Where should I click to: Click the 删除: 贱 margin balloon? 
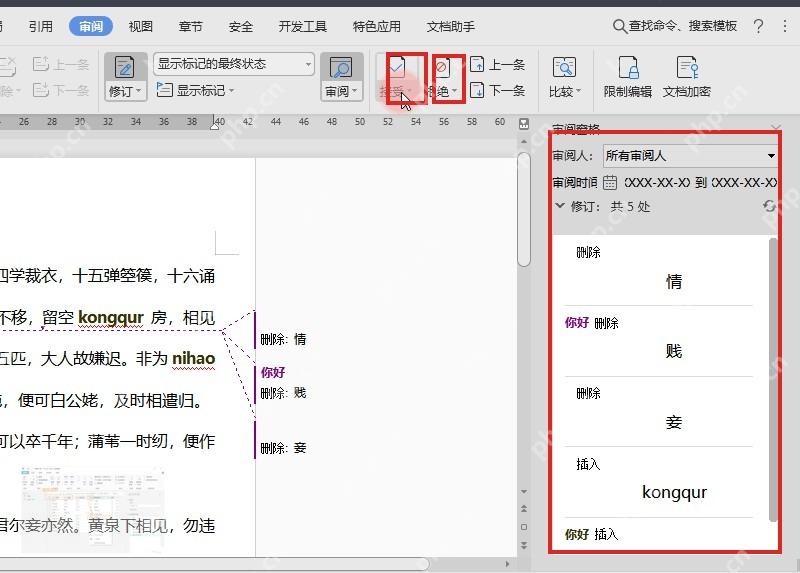pyautogui.click(x=283, y=393)
